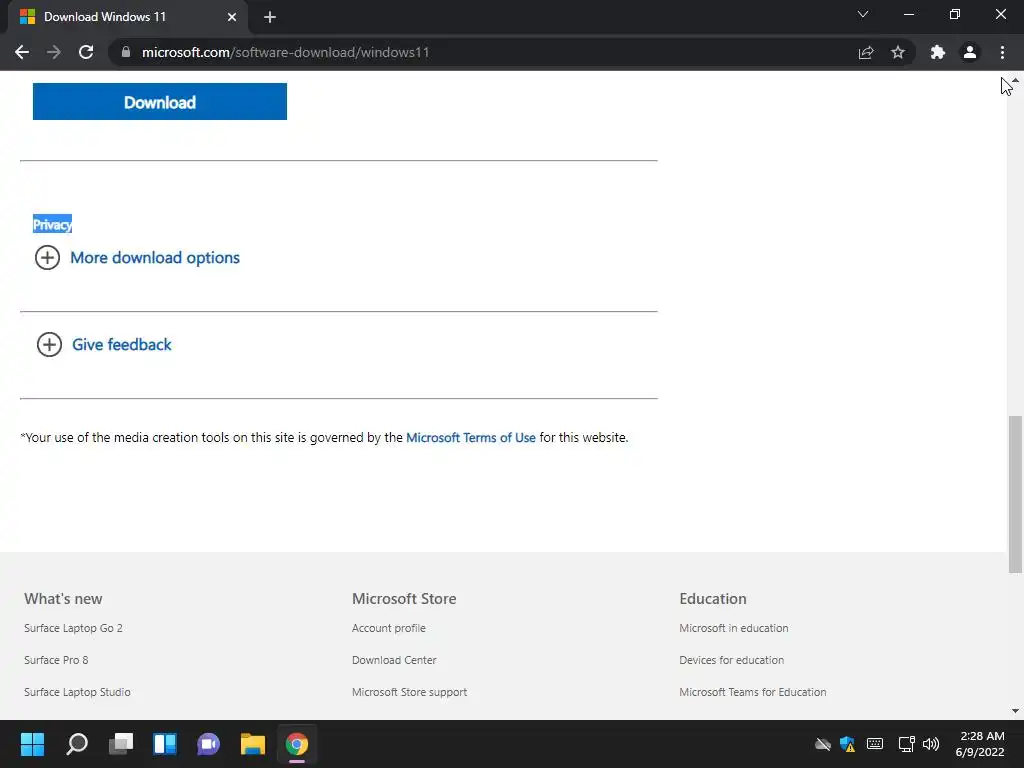The image size is (1024, 768).
Task: Open Download Center footer link
Action: pyautogui.click(x=394, y=660)
